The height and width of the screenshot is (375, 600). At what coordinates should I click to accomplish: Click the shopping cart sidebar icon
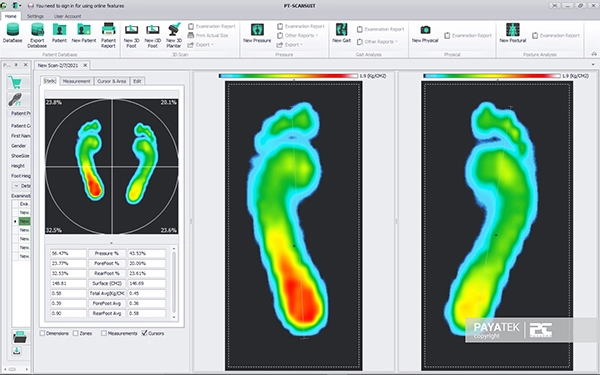coord(15,82)
